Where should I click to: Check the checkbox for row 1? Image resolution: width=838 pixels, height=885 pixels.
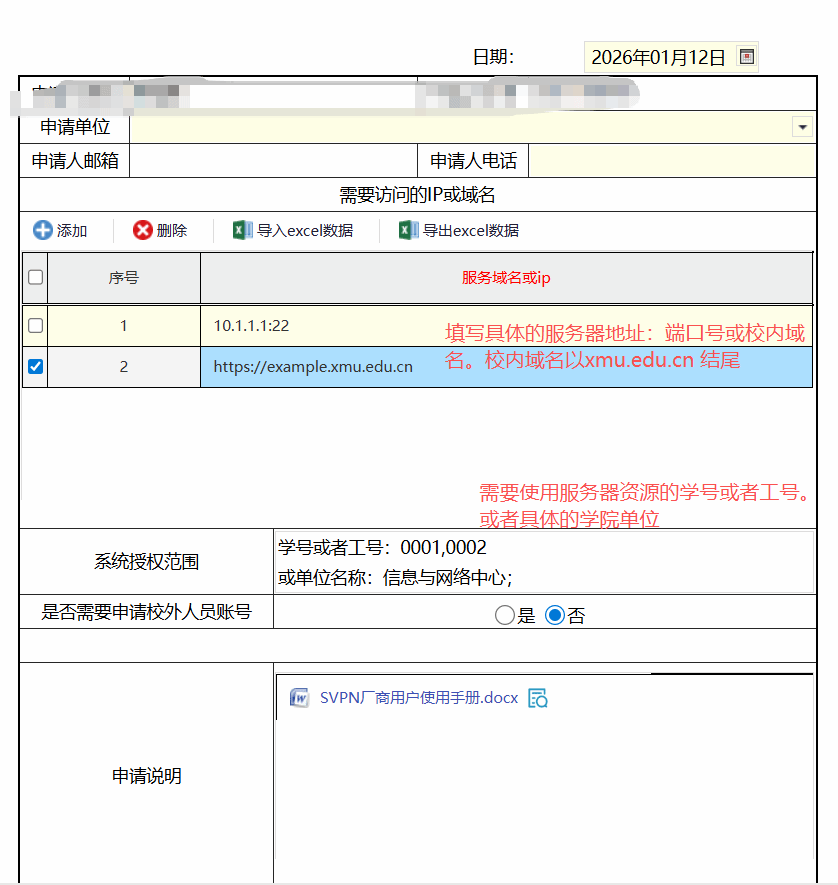[x=35, y=325]
